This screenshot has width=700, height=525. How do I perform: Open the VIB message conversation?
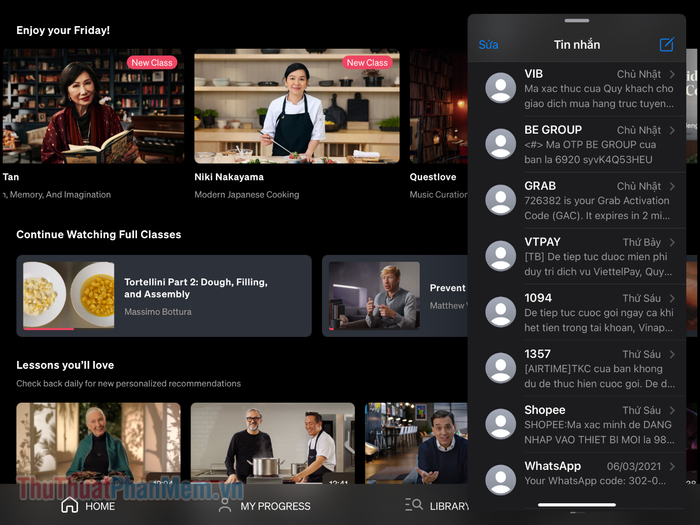(577, 88)
